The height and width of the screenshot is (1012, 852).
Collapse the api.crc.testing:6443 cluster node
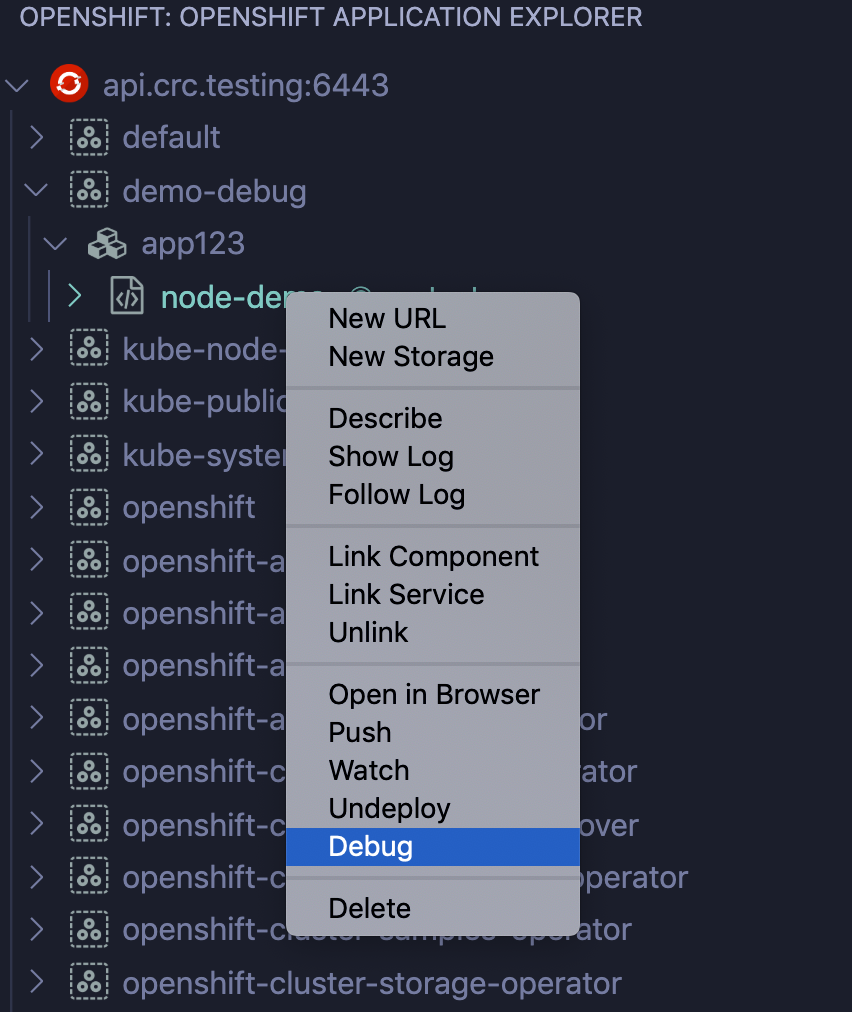pos(17,85)
